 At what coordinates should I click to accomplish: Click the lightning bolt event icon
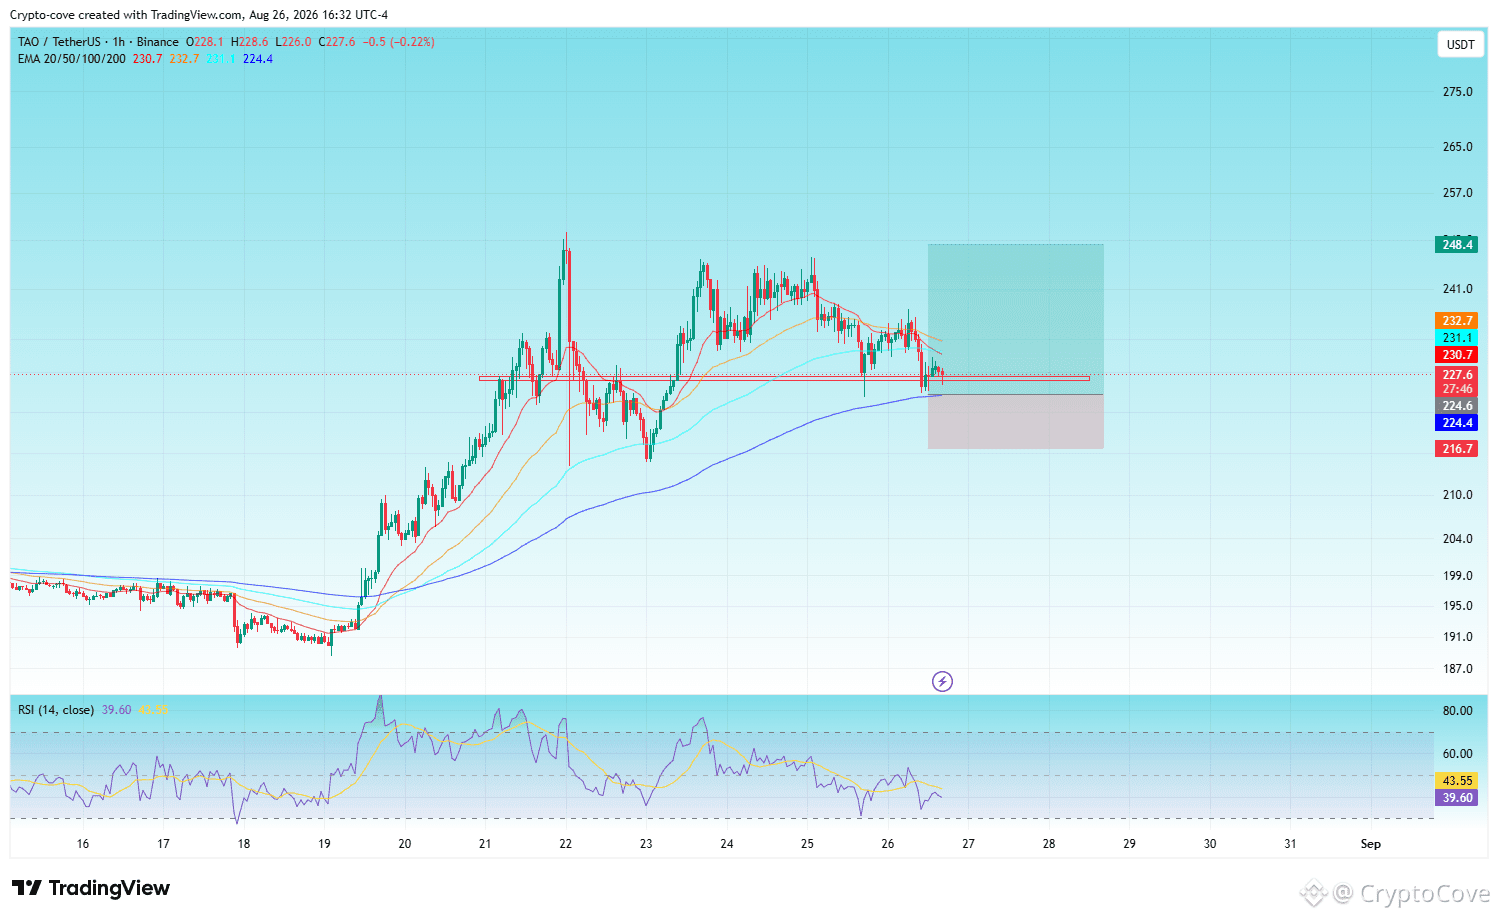click(x=942, y=682)
